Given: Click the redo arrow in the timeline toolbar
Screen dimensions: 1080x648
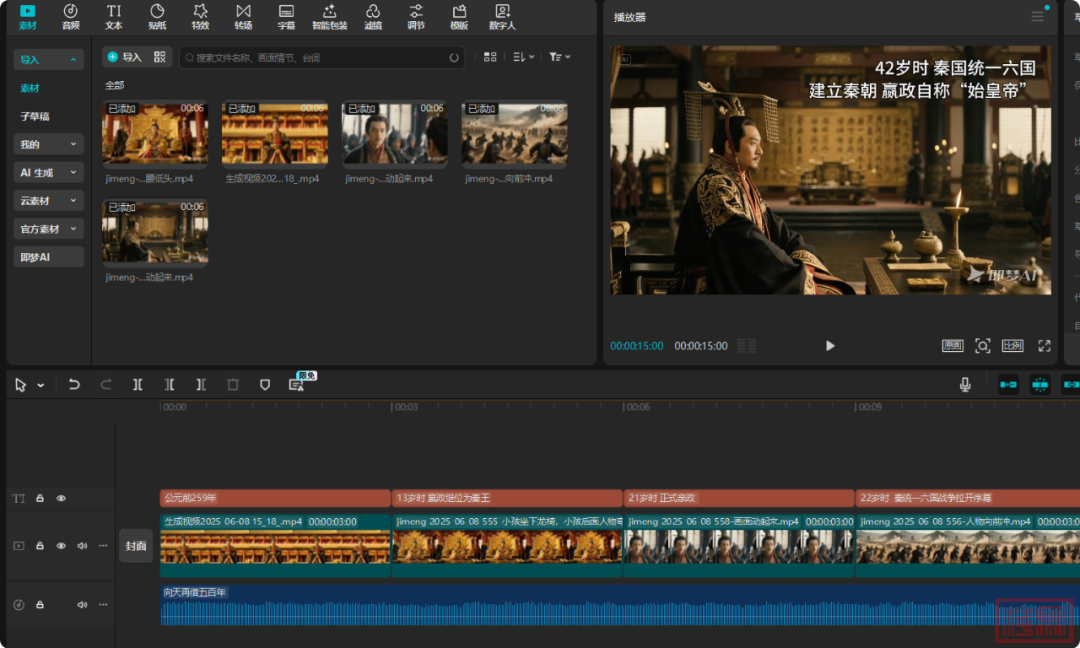Looking at the screenshot, I should click(105, 384).
